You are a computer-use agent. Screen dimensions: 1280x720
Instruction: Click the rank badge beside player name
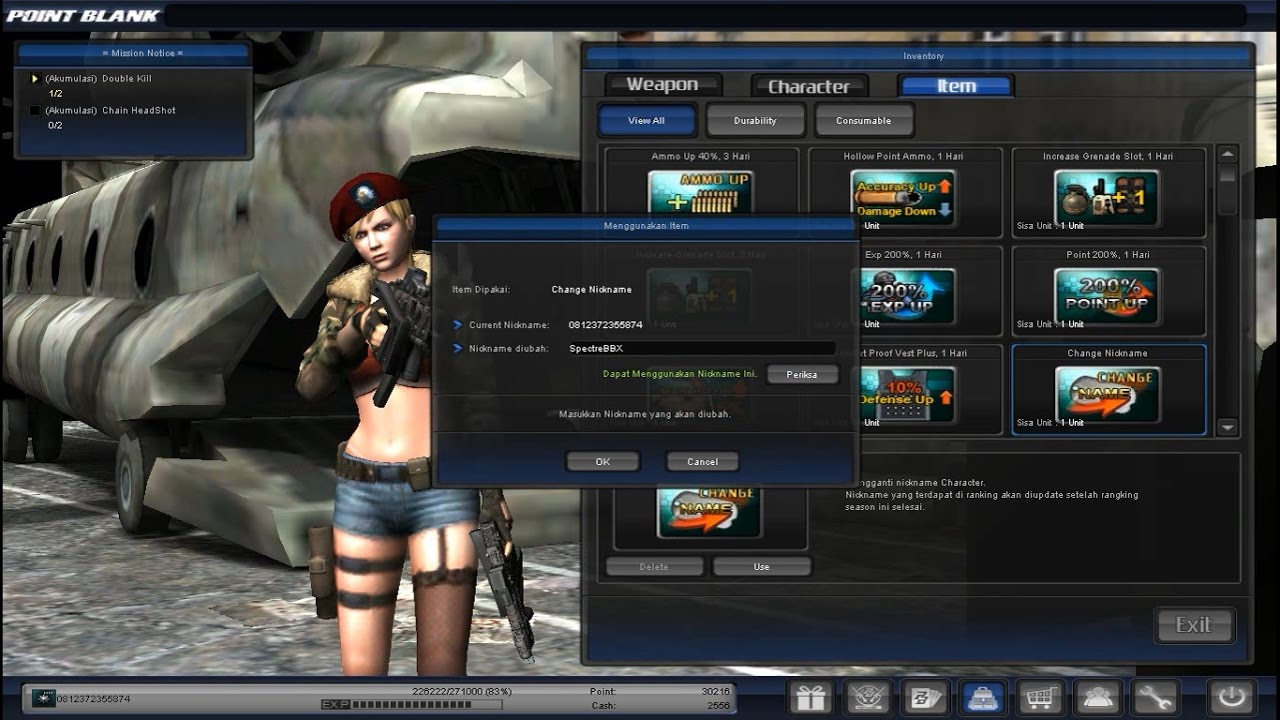coord(42,698)
